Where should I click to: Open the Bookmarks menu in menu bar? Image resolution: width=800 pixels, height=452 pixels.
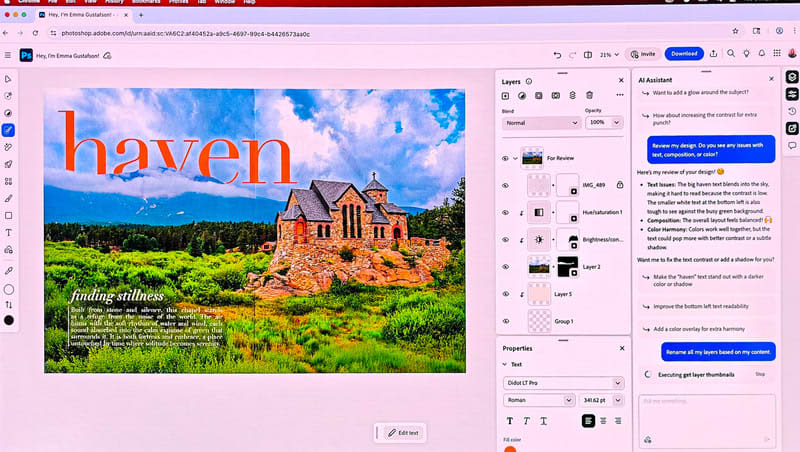pyautogui.click(x=148, y=3)
